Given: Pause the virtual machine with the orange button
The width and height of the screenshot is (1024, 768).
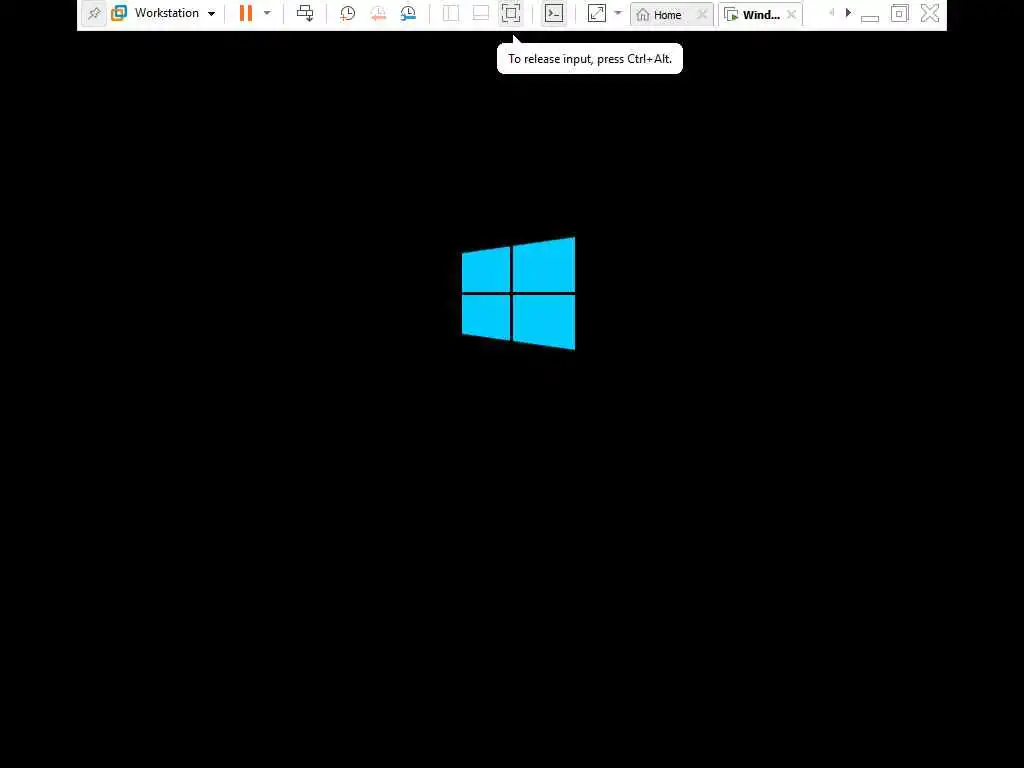Looking at the screenshot, I should pyautogui.click(x=246, y=13).
